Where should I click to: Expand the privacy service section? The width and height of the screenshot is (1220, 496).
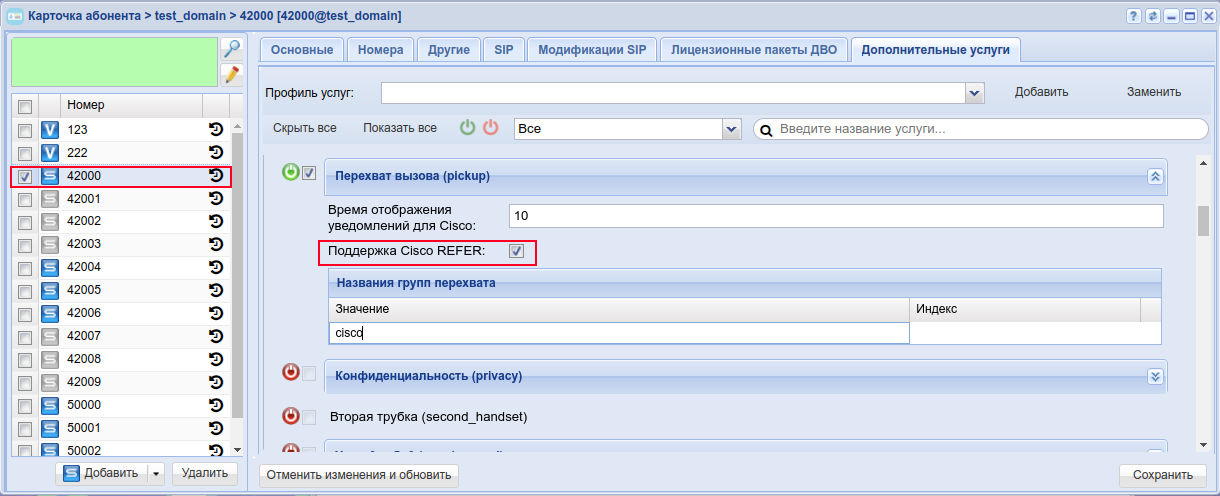[1155, 376]
